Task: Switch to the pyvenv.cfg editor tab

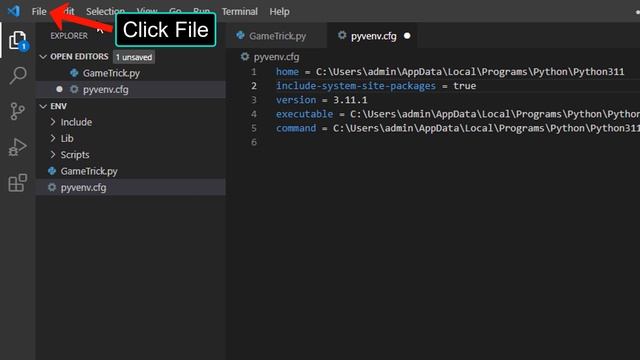Action: [372, 36]
